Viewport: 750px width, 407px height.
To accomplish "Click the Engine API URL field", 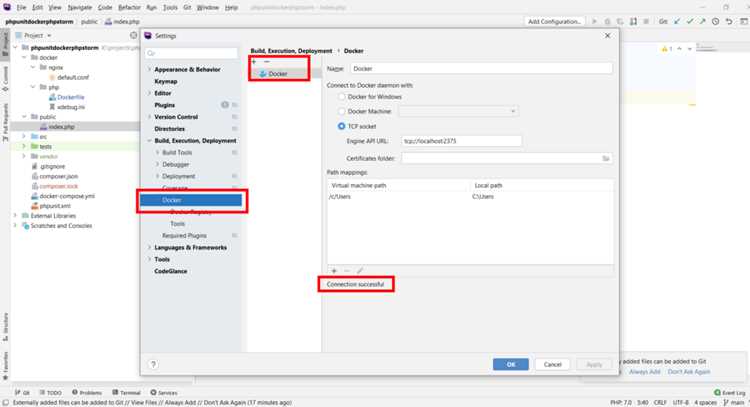I will coord(462,141).
